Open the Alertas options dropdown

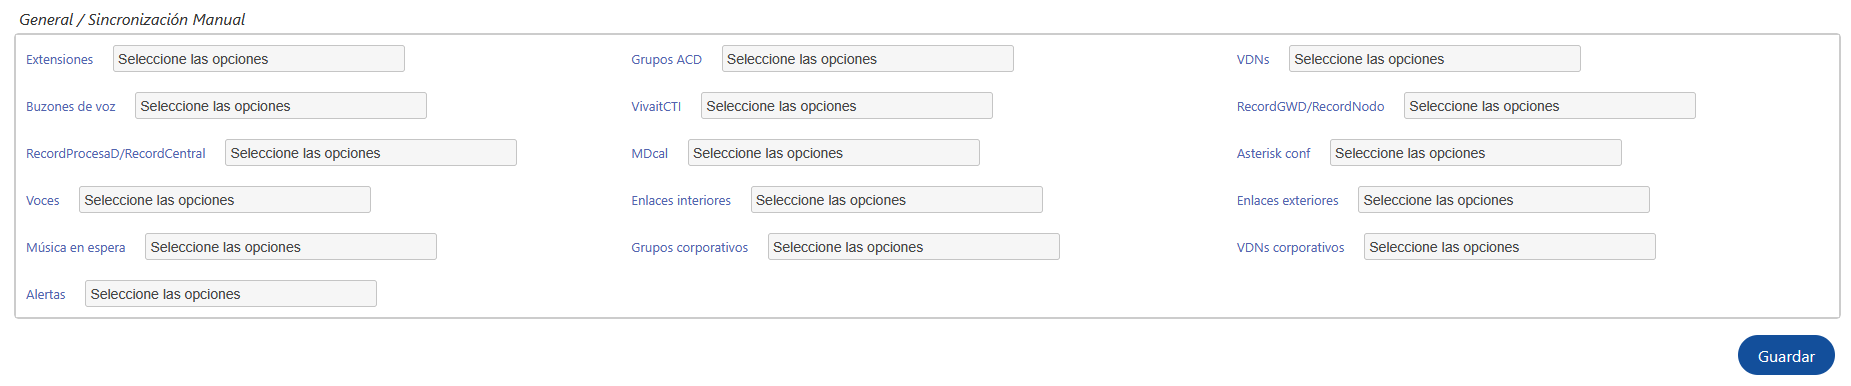point(231,294)
